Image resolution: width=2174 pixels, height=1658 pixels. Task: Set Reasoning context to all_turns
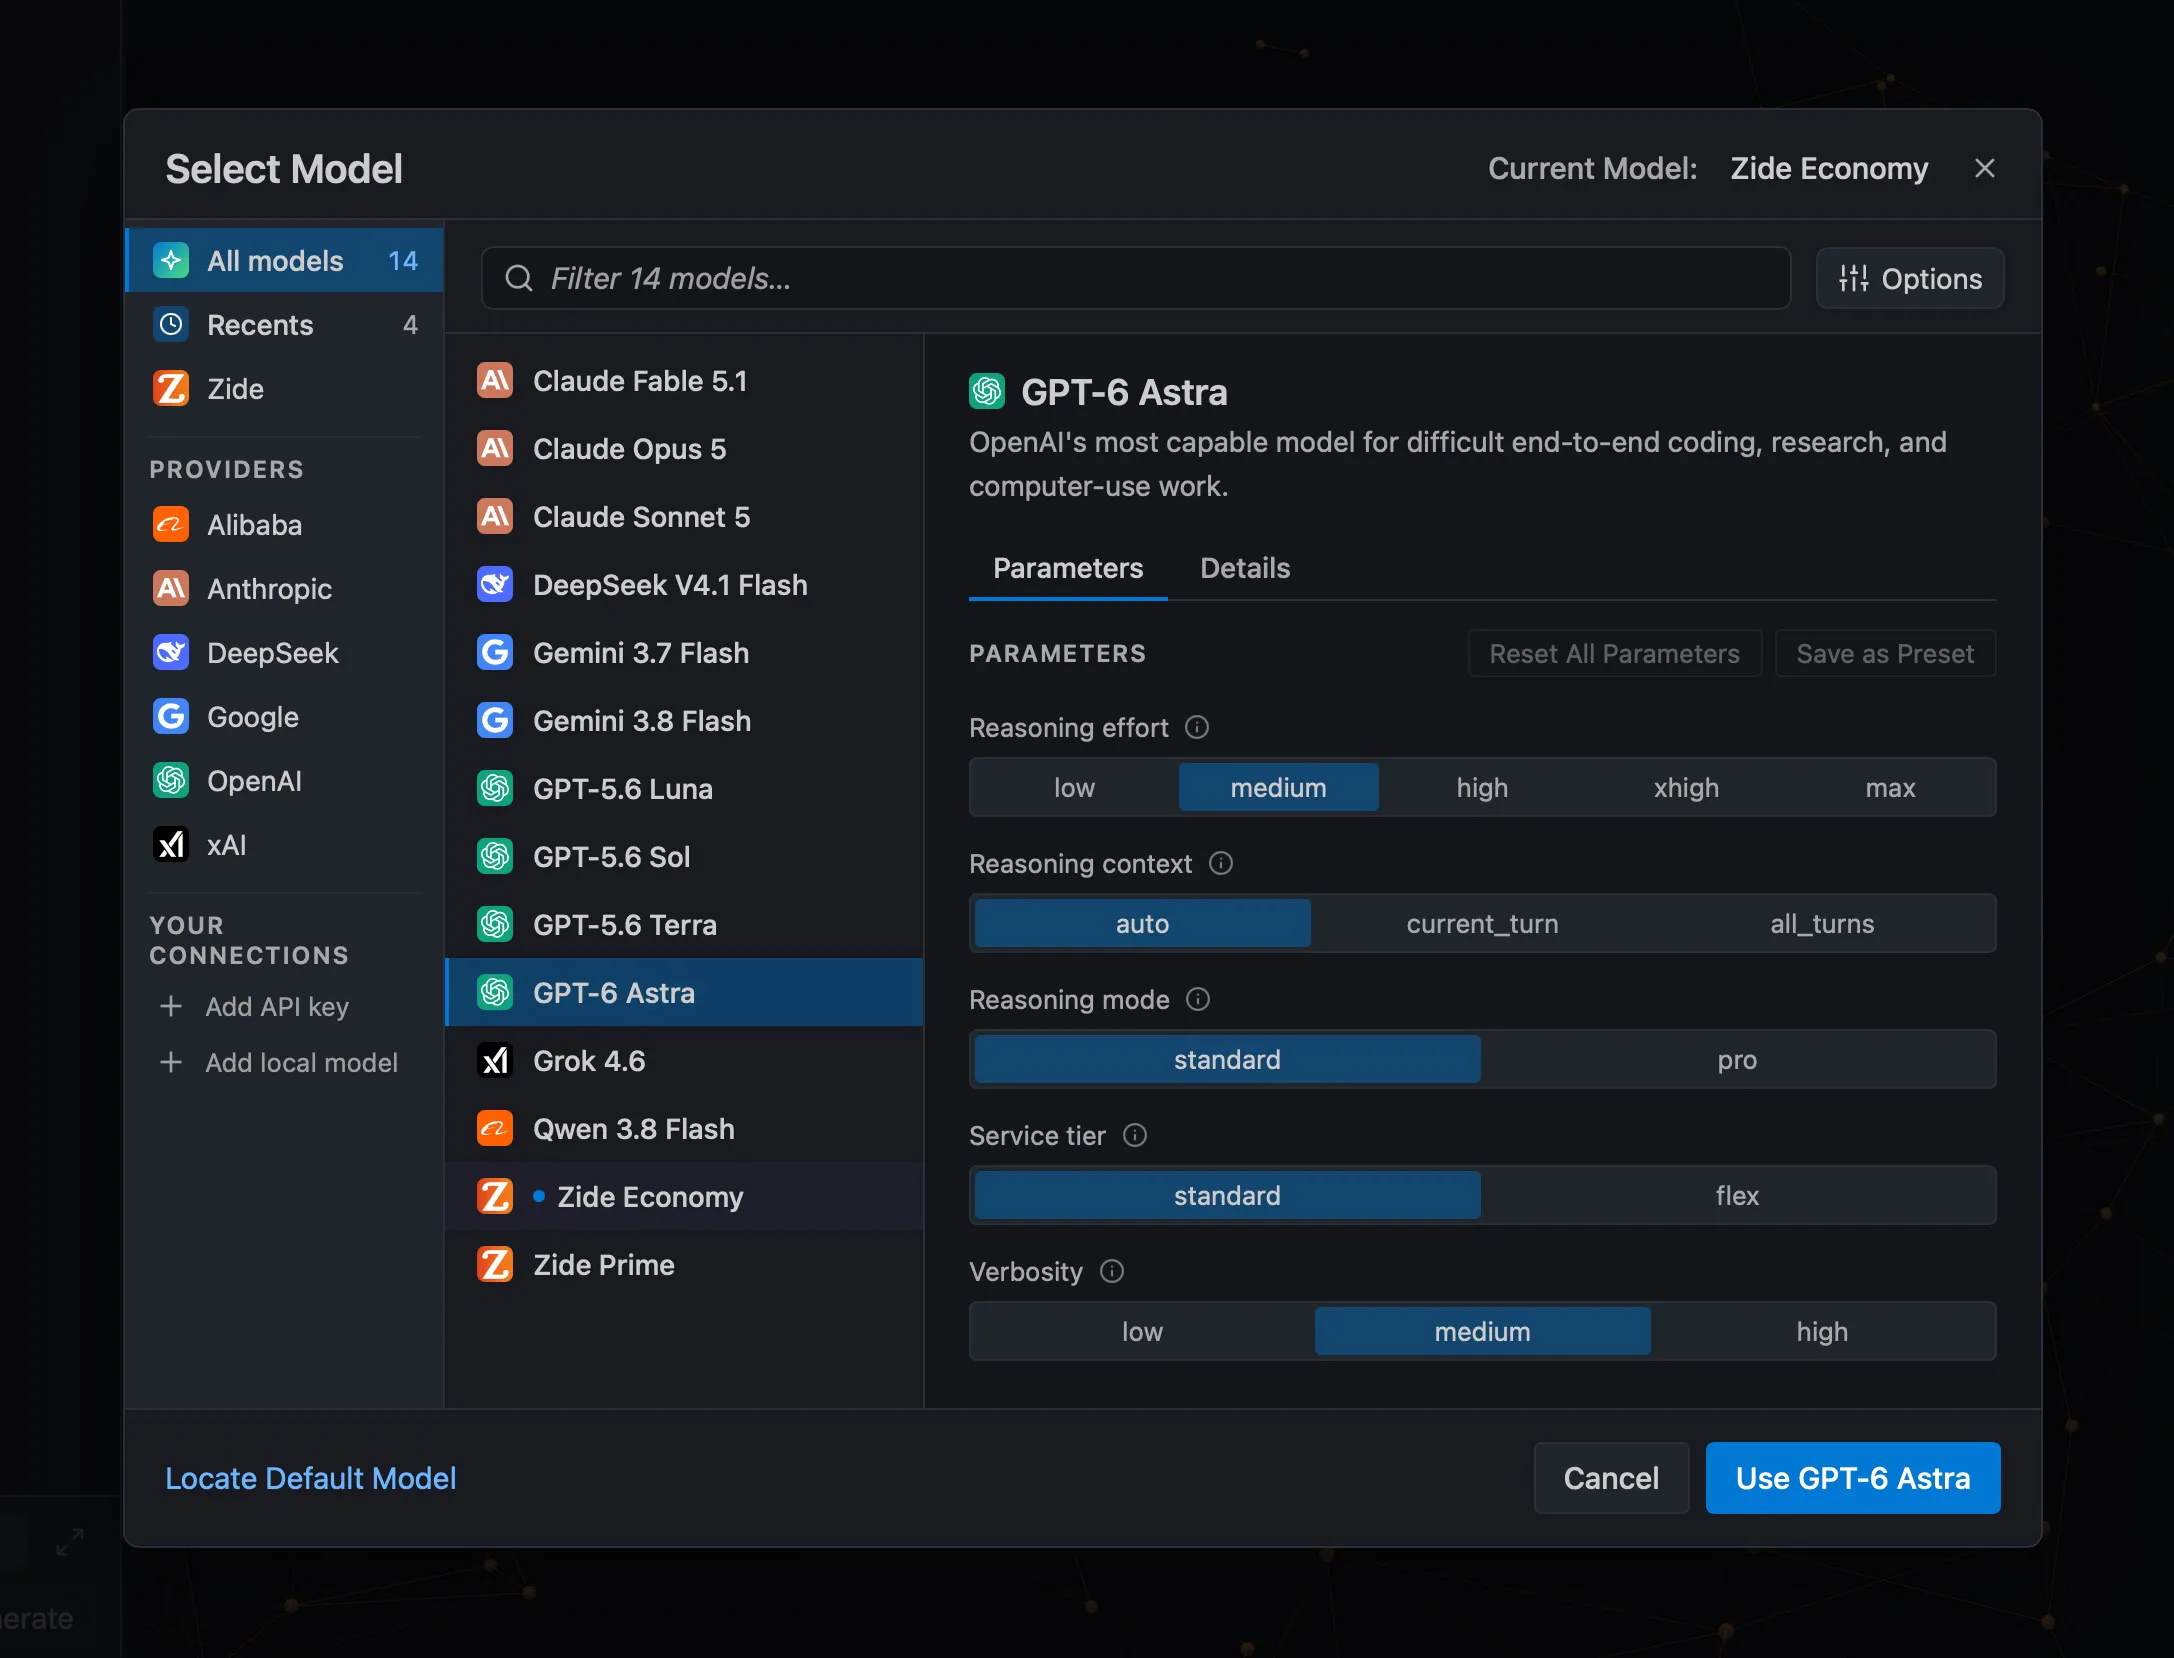click(x=1822, y=924)
